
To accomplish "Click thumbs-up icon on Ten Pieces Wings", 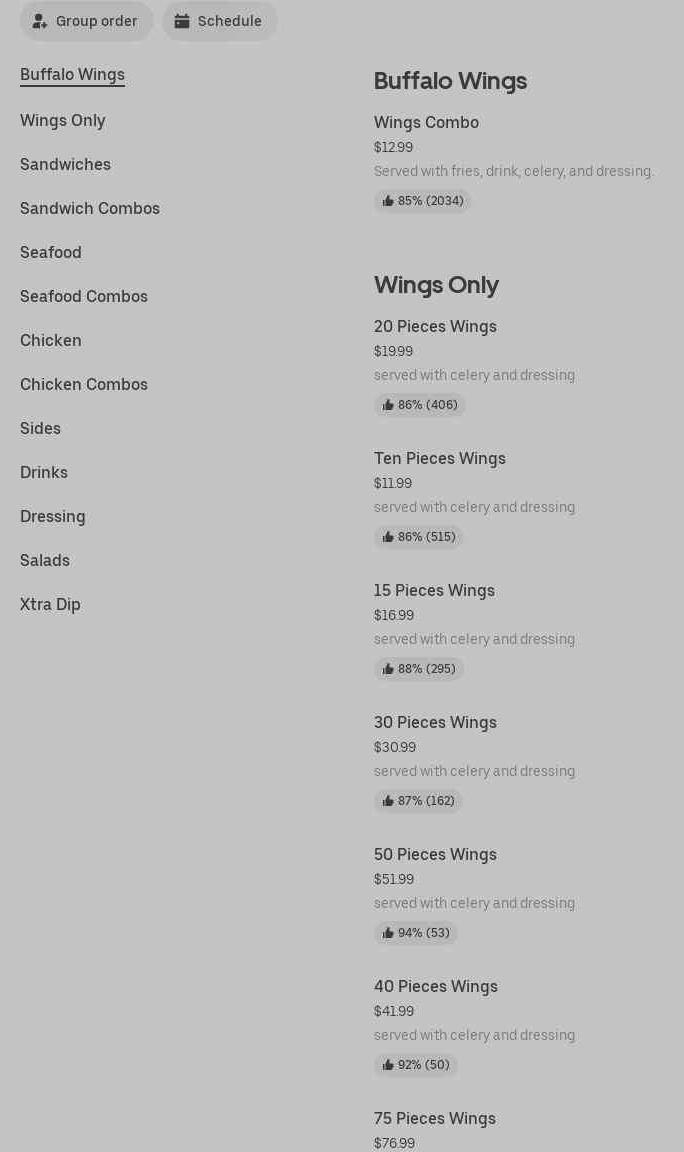I will (388, 537).
